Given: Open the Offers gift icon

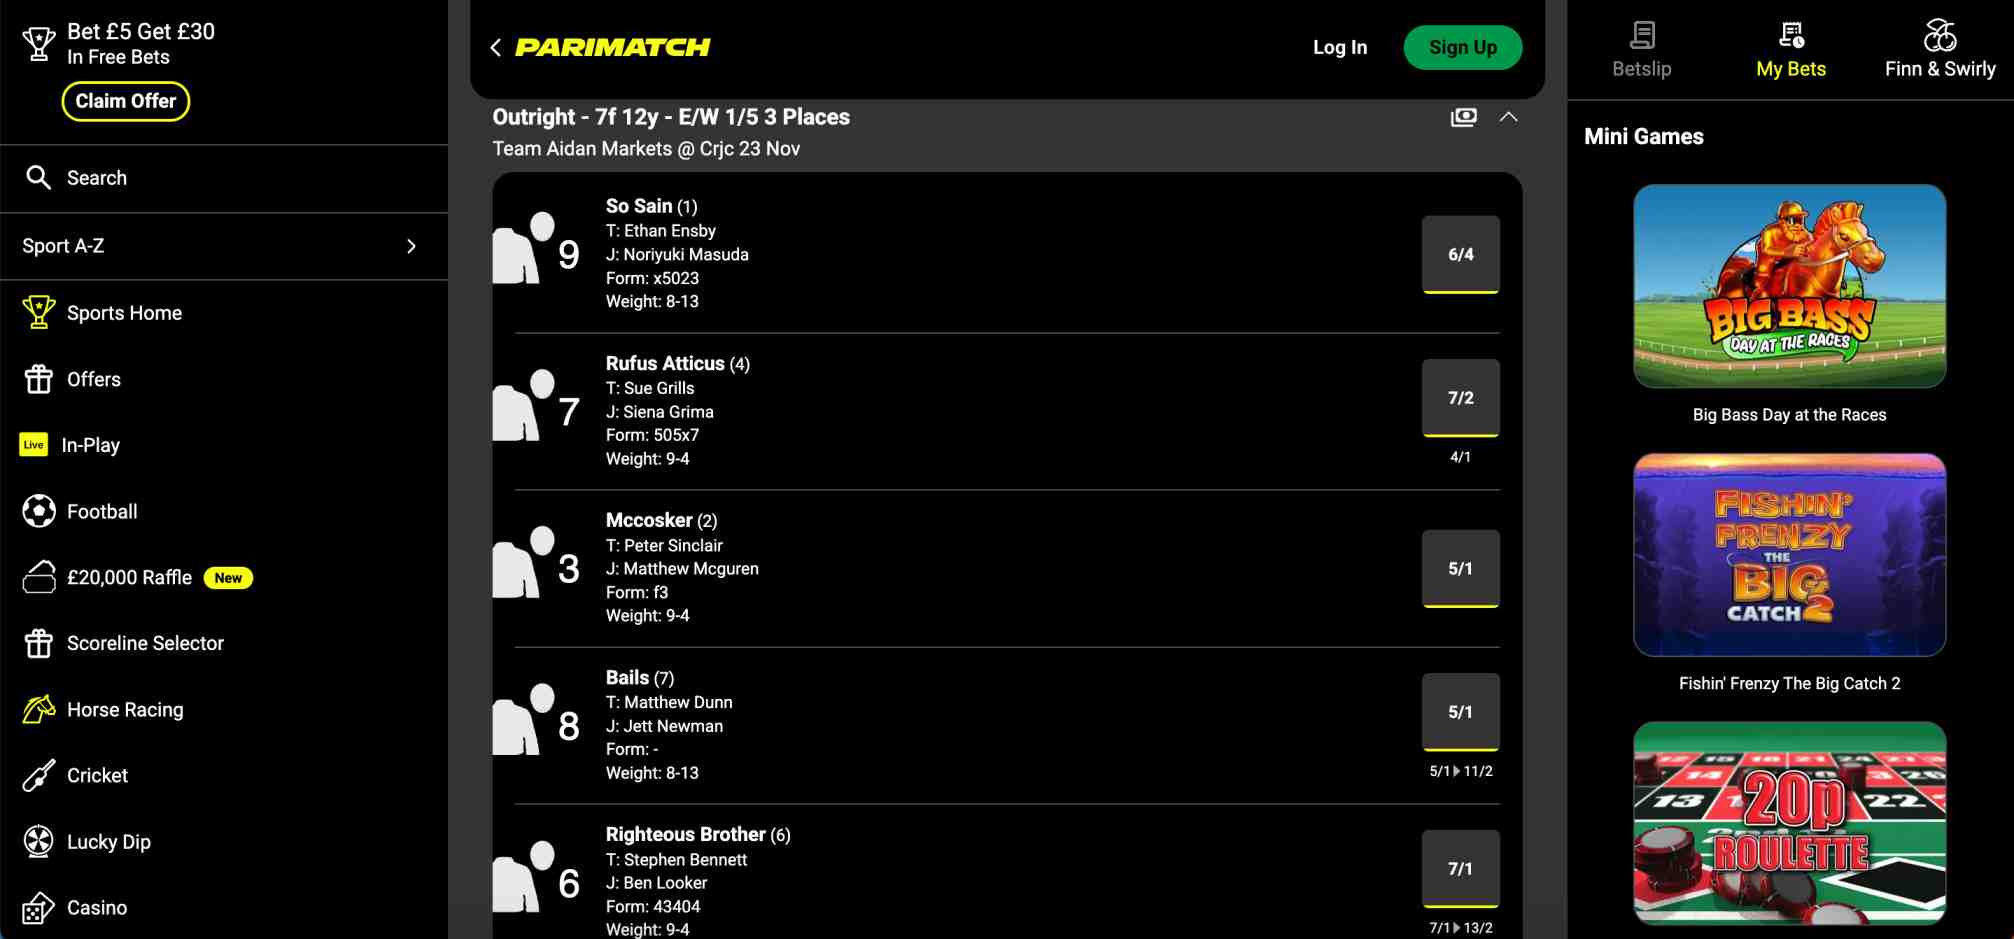Looking at the screenshot, I should pyautogui.click(x=38, y=379).
